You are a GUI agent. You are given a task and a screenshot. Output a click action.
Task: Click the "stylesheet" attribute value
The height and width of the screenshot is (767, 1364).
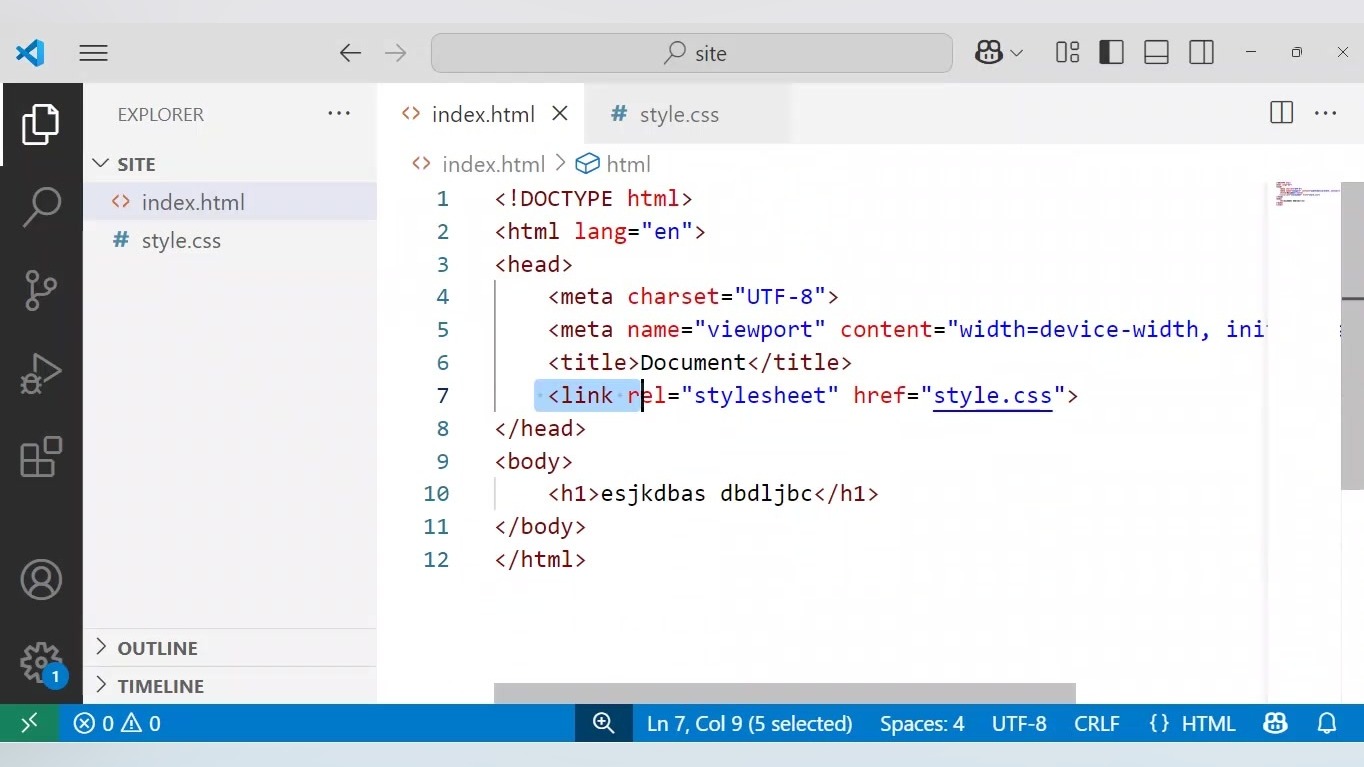[760, 395]
